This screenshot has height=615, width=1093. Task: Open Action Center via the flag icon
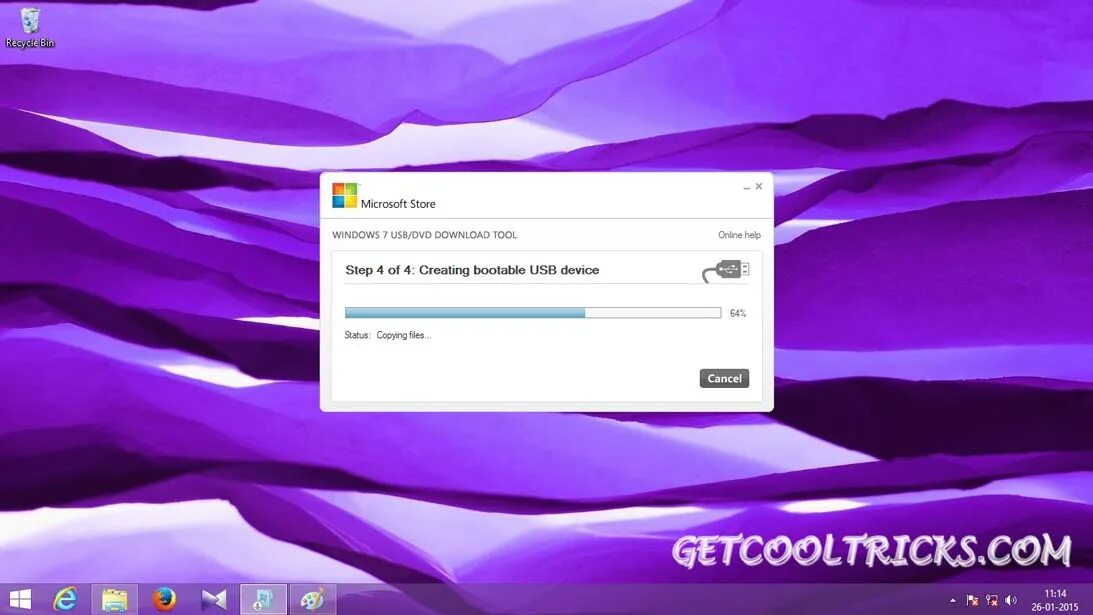(973, 600)
